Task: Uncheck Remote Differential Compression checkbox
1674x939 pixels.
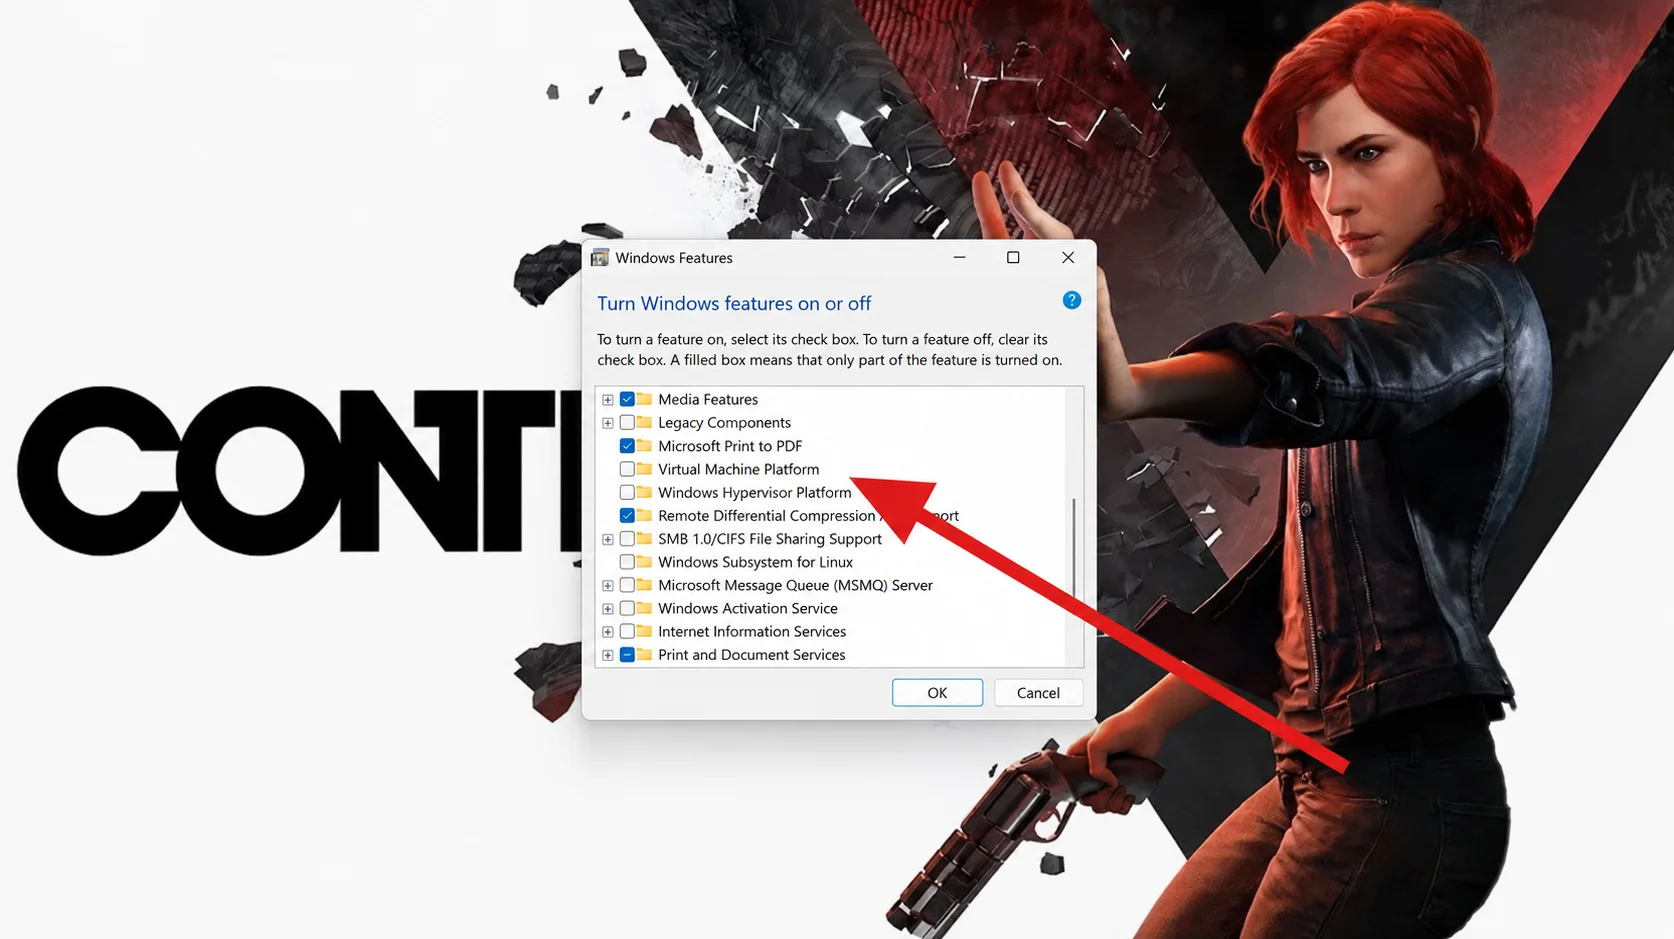Action: pos(627,515)
